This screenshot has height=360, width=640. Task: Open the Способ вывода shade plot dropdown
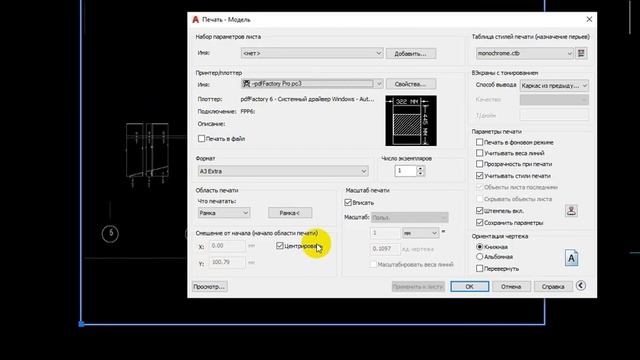point(554,86)
